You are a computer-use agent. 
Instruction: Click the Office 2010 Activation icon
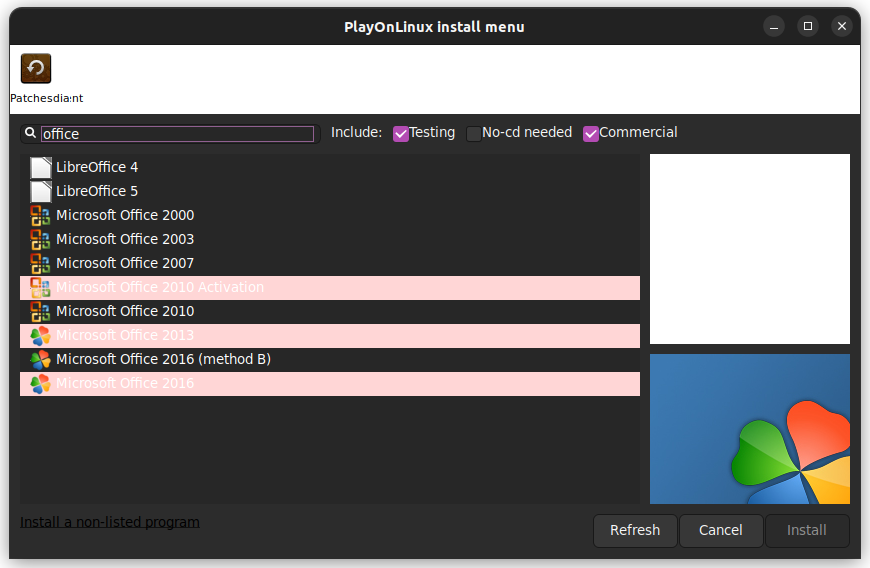[41, 287]
